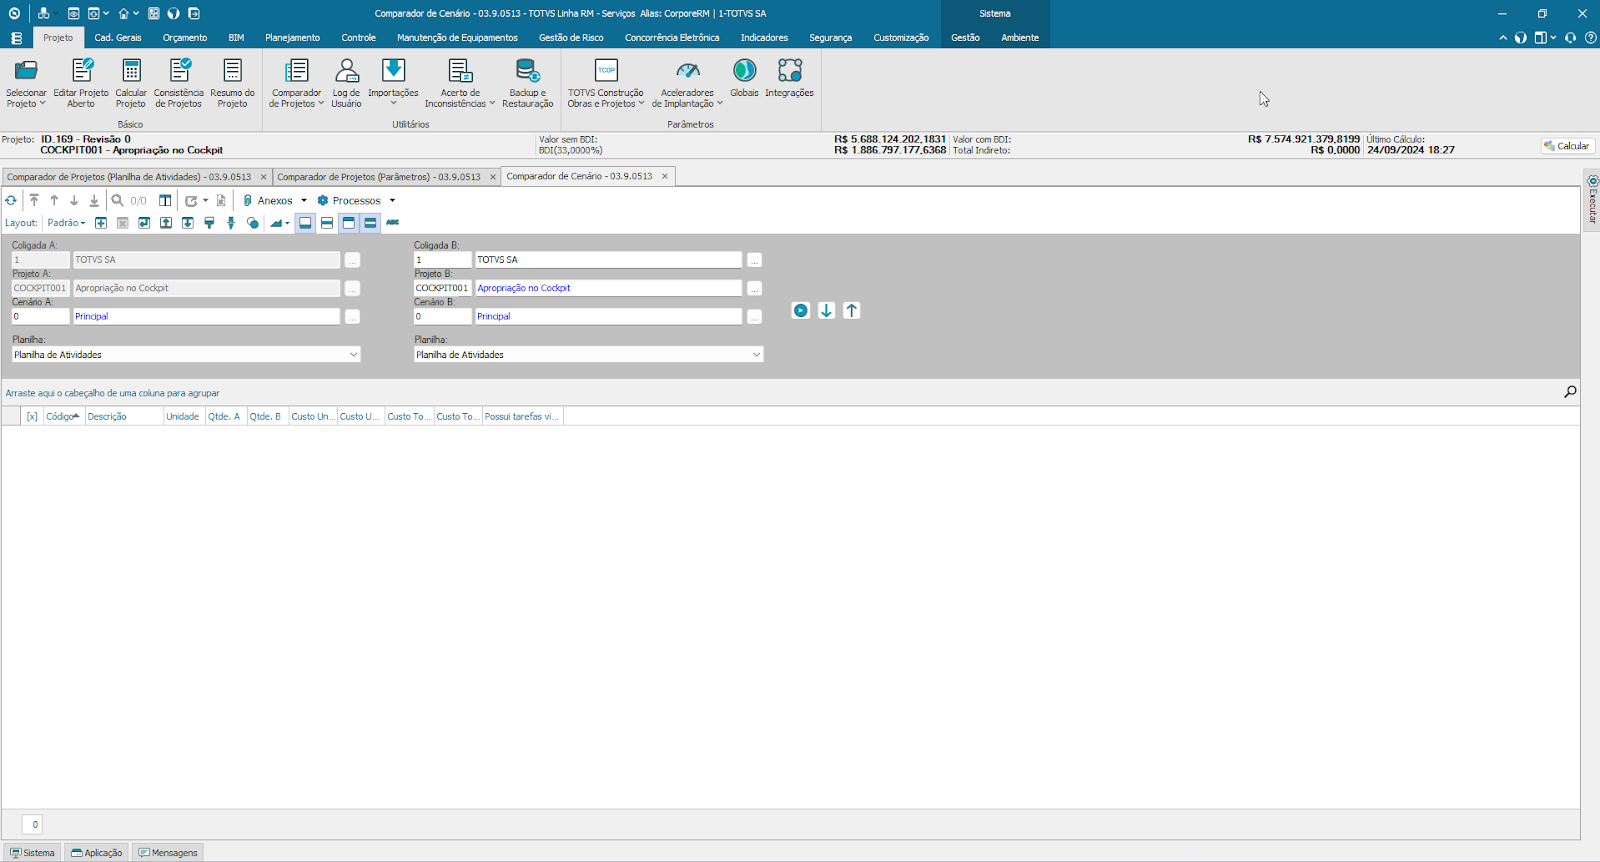1600x862 pixels.
Task: Open Gestão de Risco tab
Action: click(571, 37)
